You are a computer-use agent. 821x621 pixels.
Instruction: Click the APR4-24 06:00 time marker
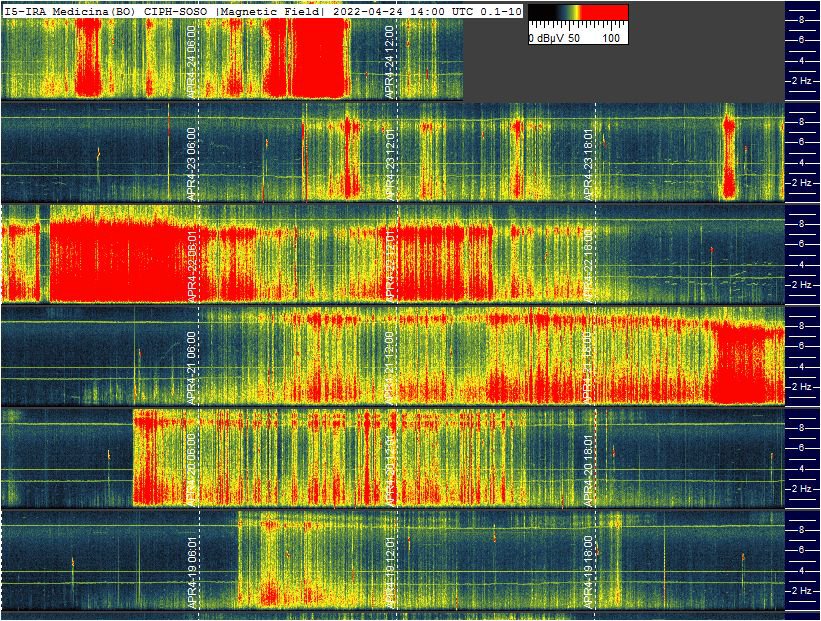191,62
